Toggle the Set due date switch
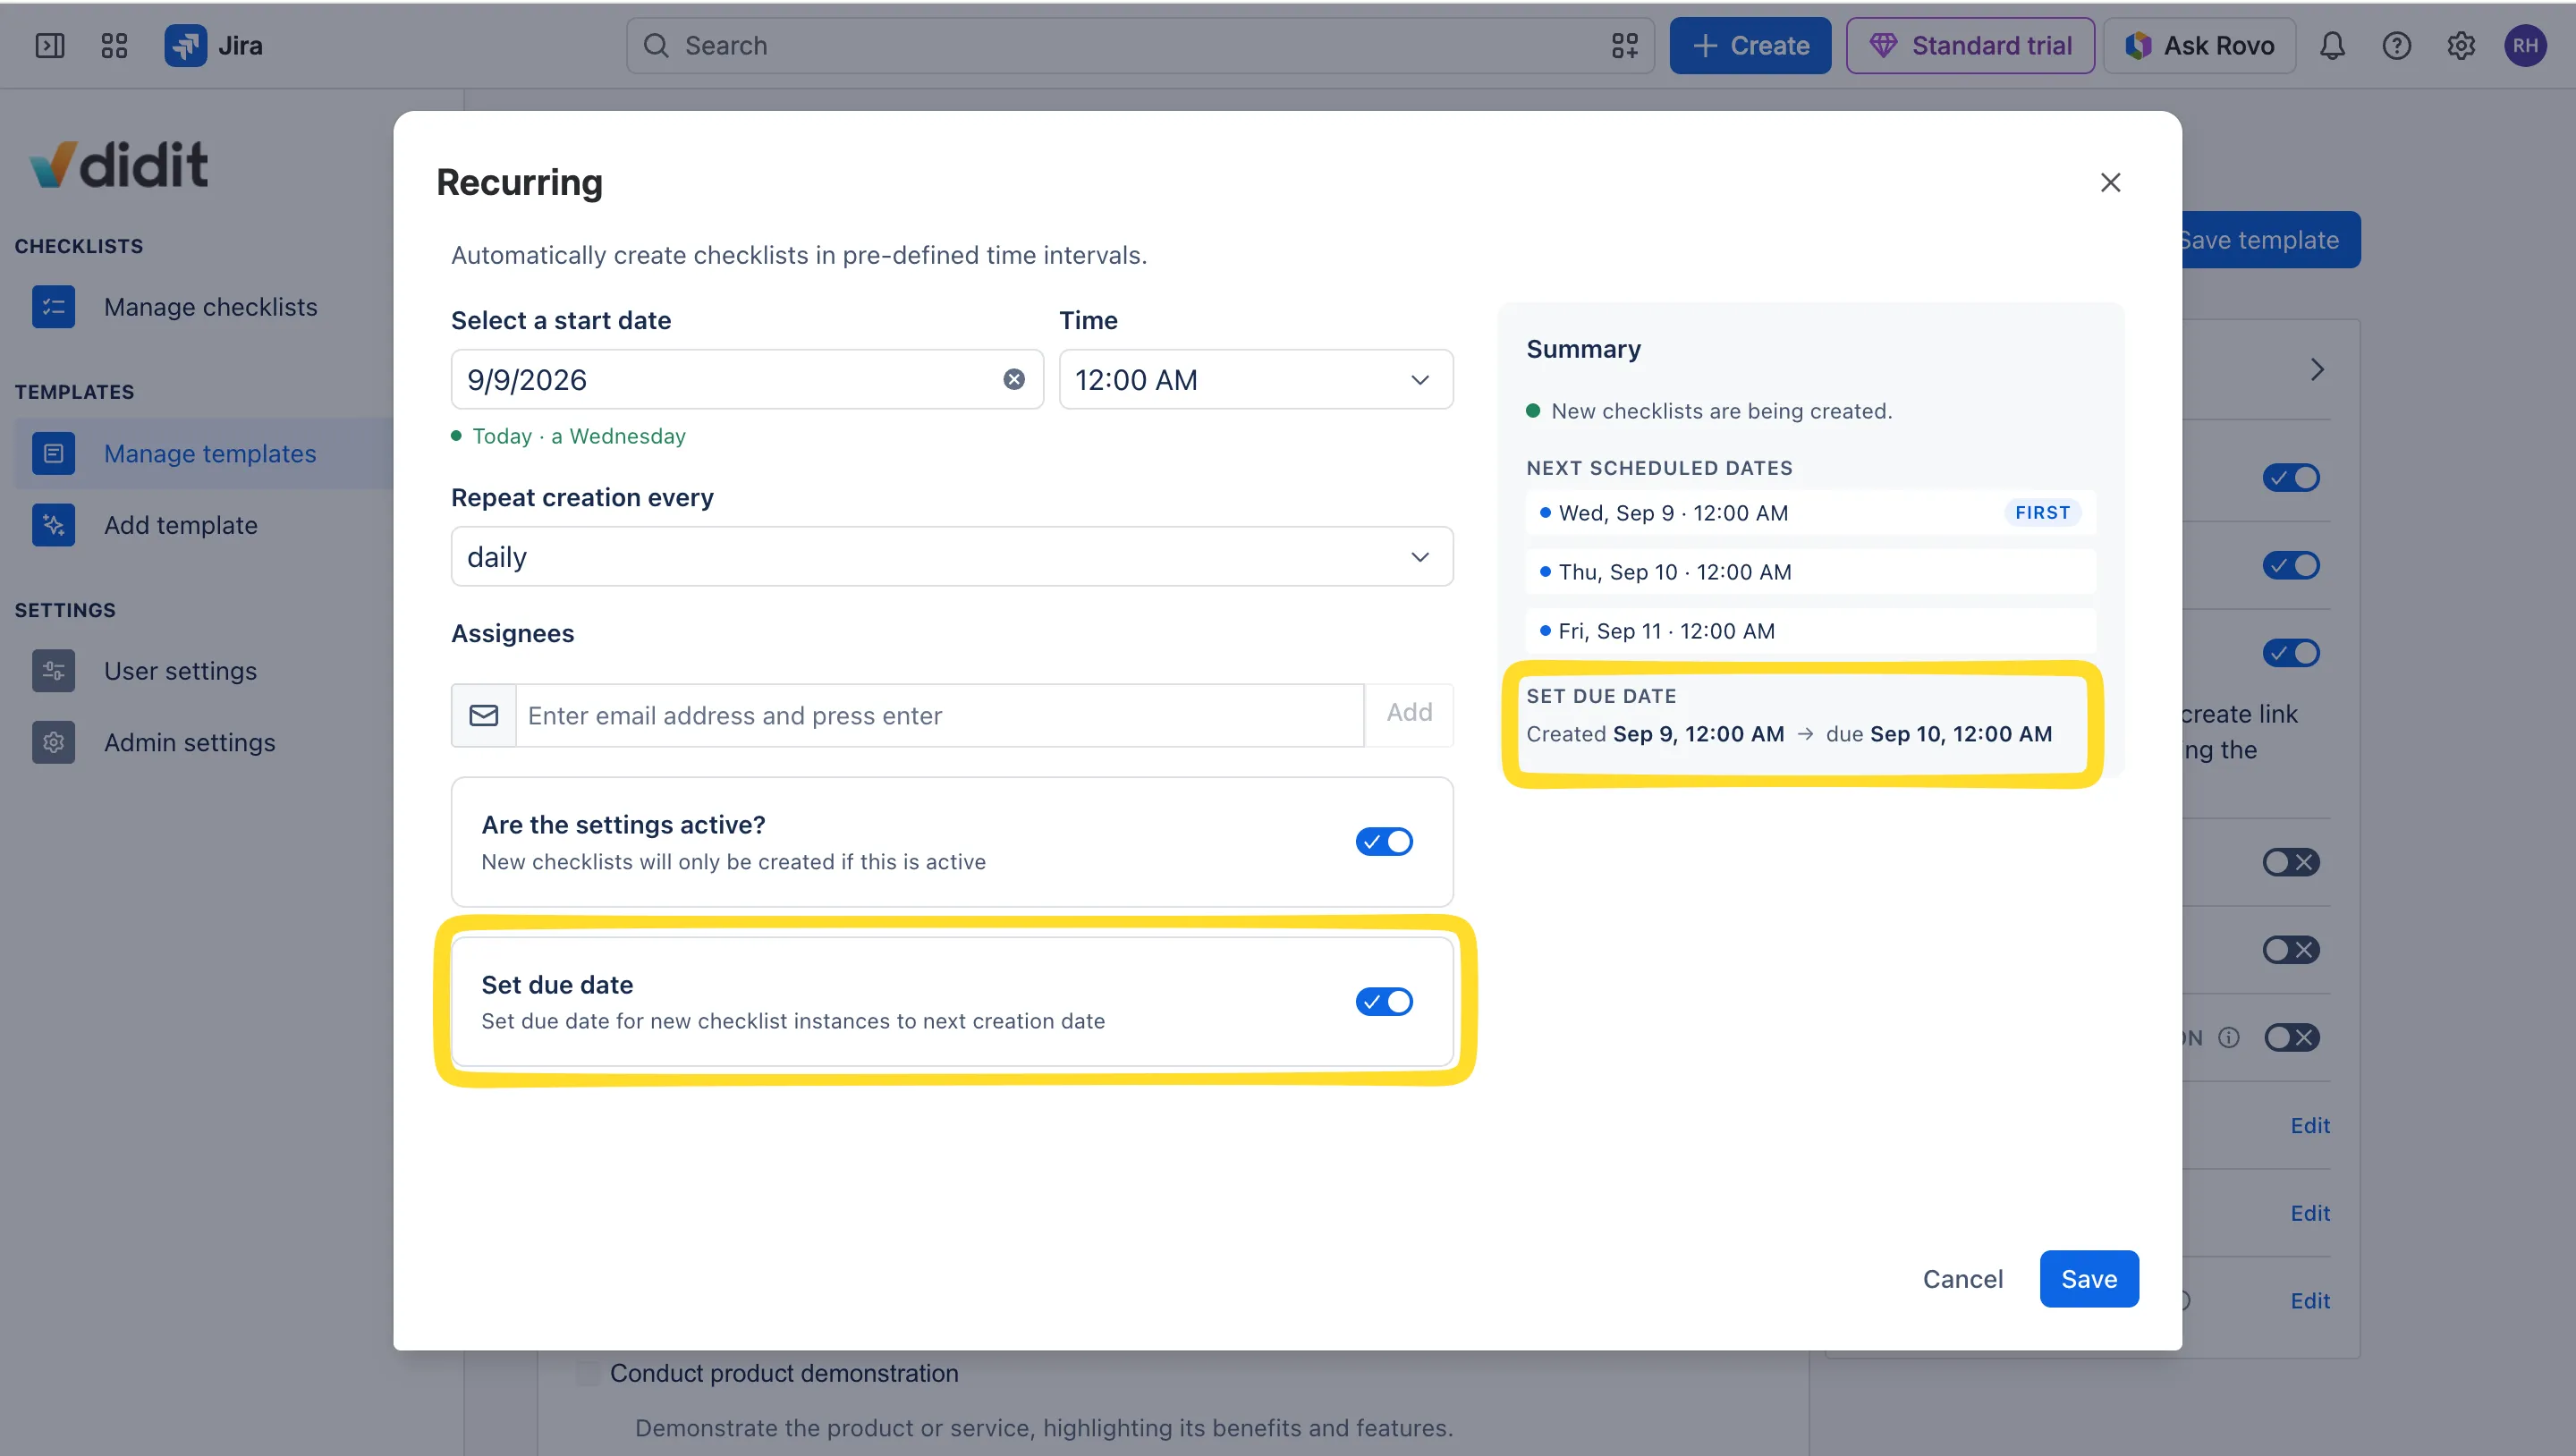Viewport: 2576px width, 1456px height. [1384, 1002]
